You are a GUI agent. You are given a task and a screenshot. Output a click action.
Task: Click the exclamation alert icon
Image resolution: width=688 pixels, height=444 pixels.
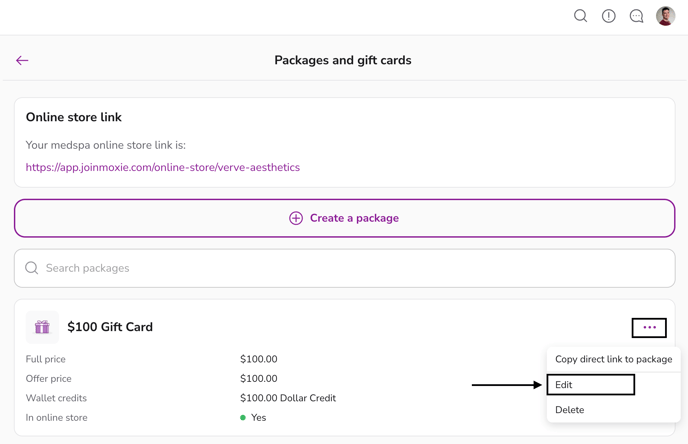click(608, 16)
